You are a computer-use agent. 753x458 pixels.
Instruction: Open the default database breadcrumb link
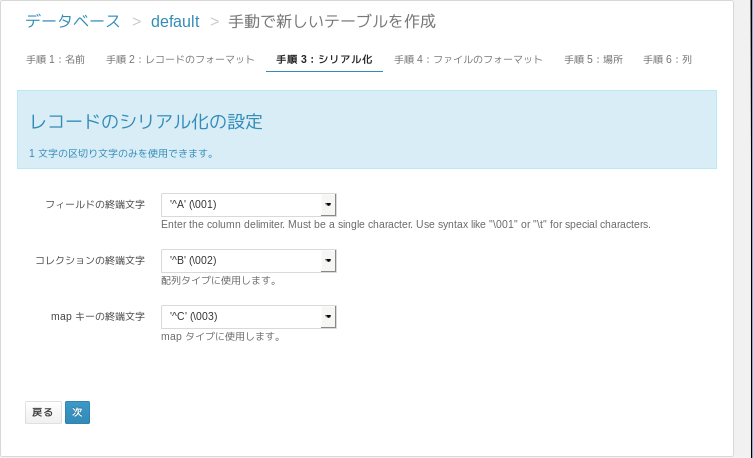[x=175, y=21]
